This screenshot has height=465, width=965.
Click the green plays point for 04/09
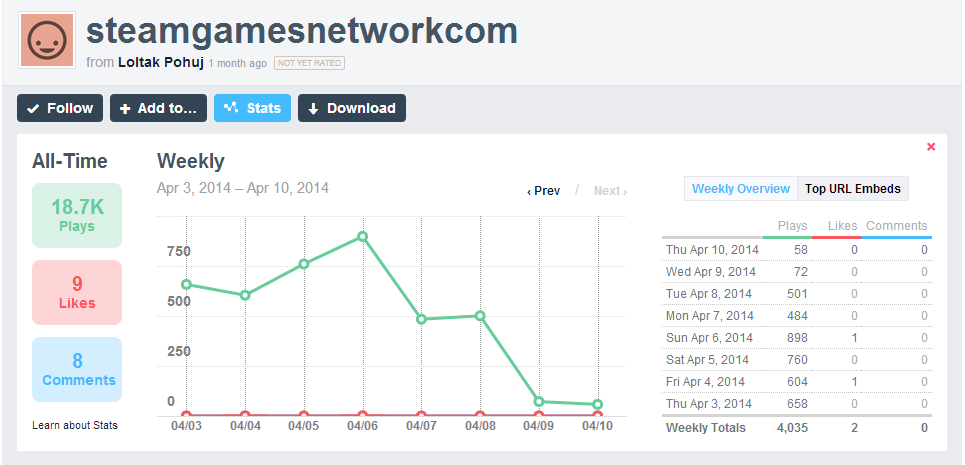539,402
